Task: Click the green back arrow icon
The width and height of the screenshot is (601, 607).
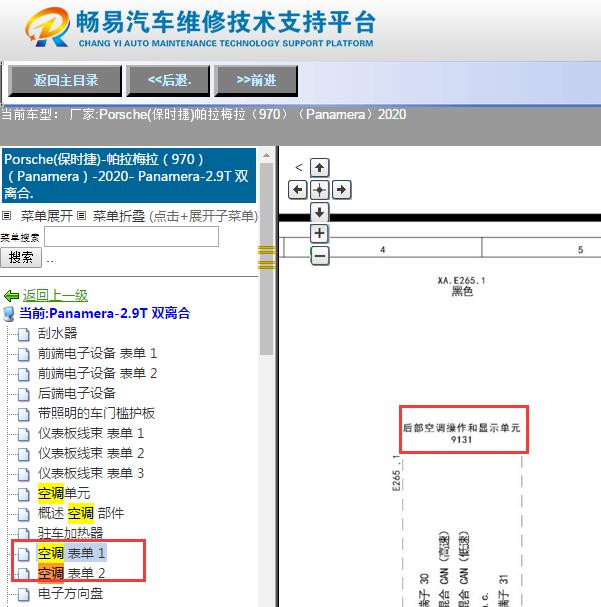Action: (11, 296)
